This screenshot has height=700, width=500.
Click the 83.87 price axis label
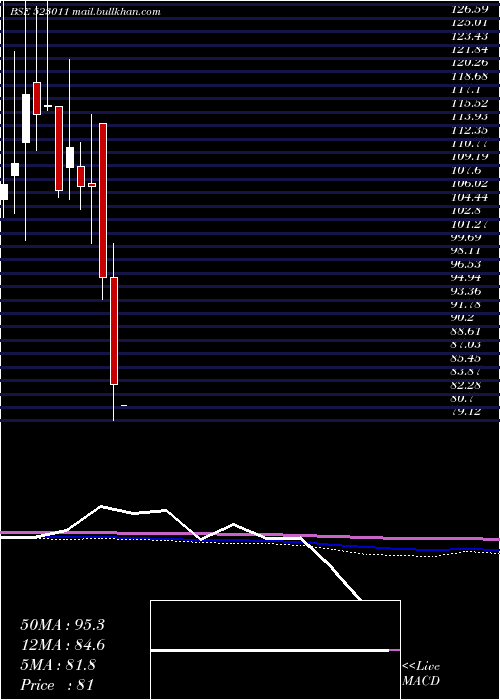click(x=468, y=371)
